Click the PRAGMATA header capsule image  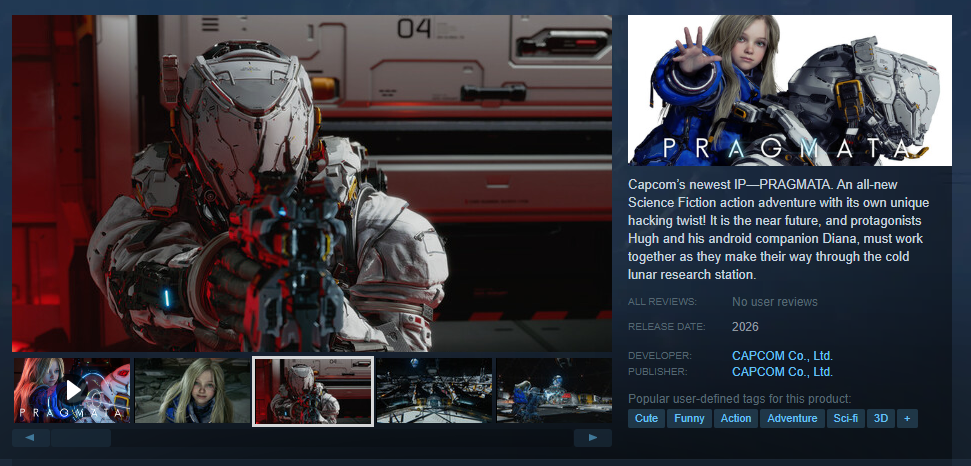point(790,90)
